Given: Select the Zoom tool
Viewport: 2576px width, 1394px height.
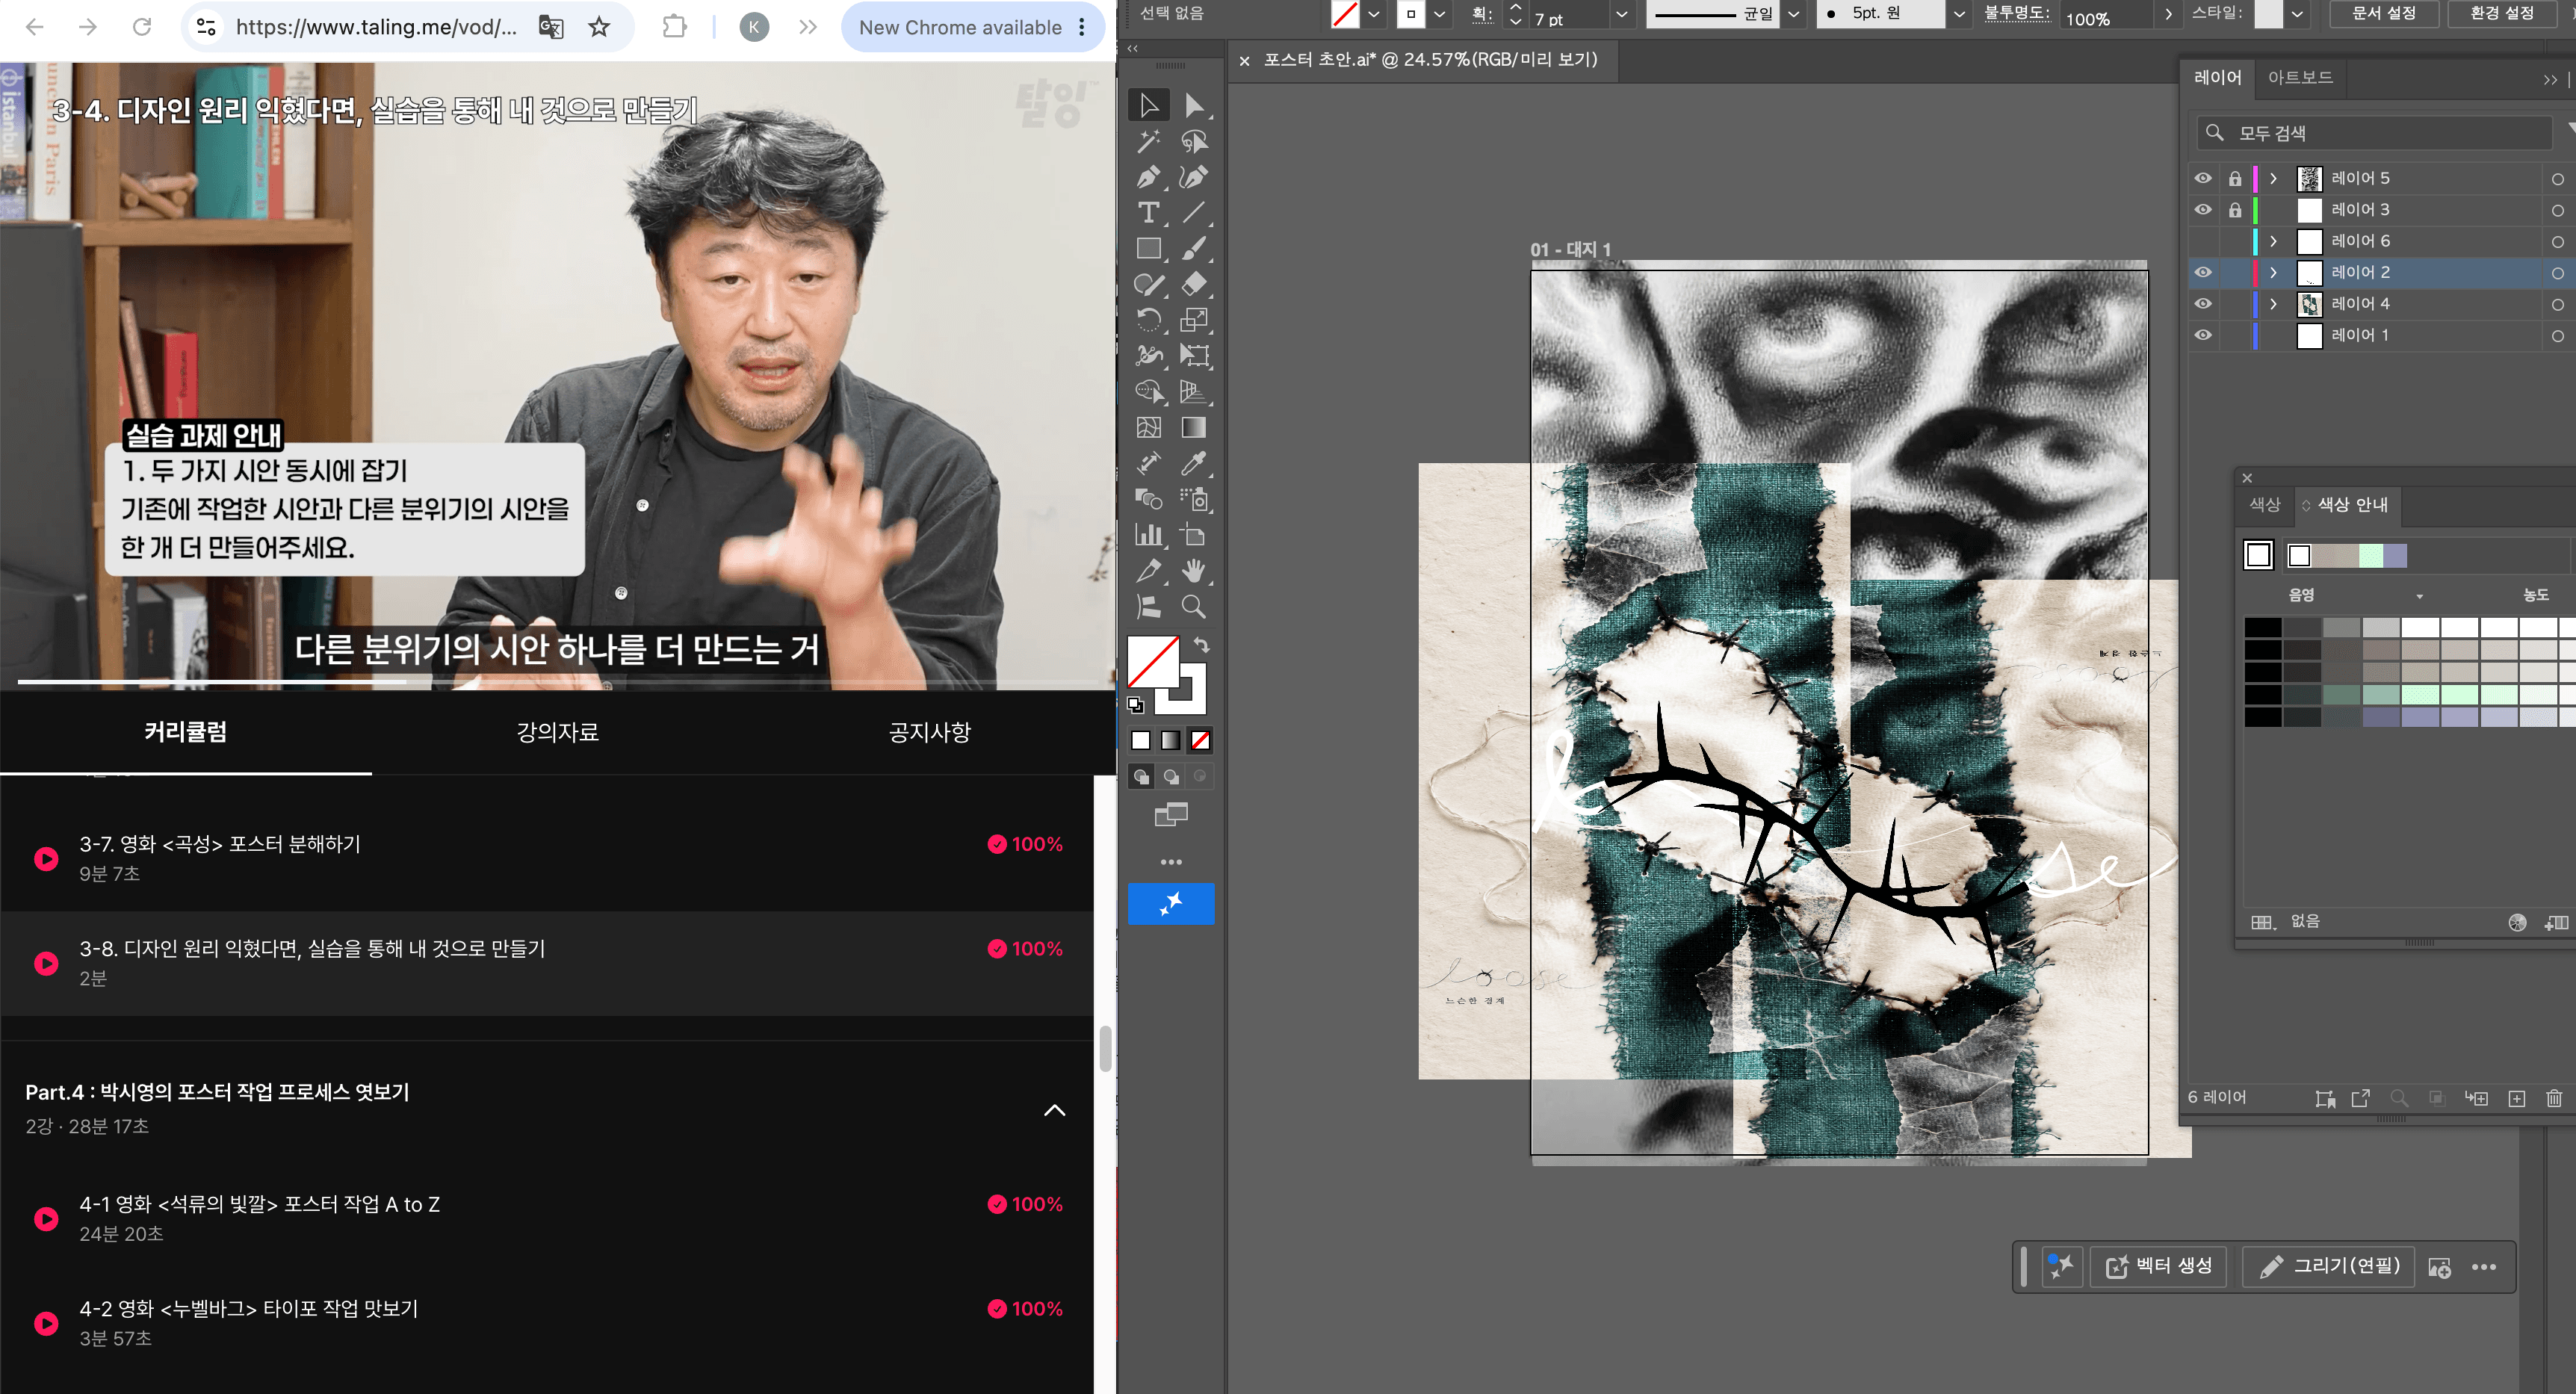Looking at the screenshot, I should pyautogui.click(x=1193, y=607).
